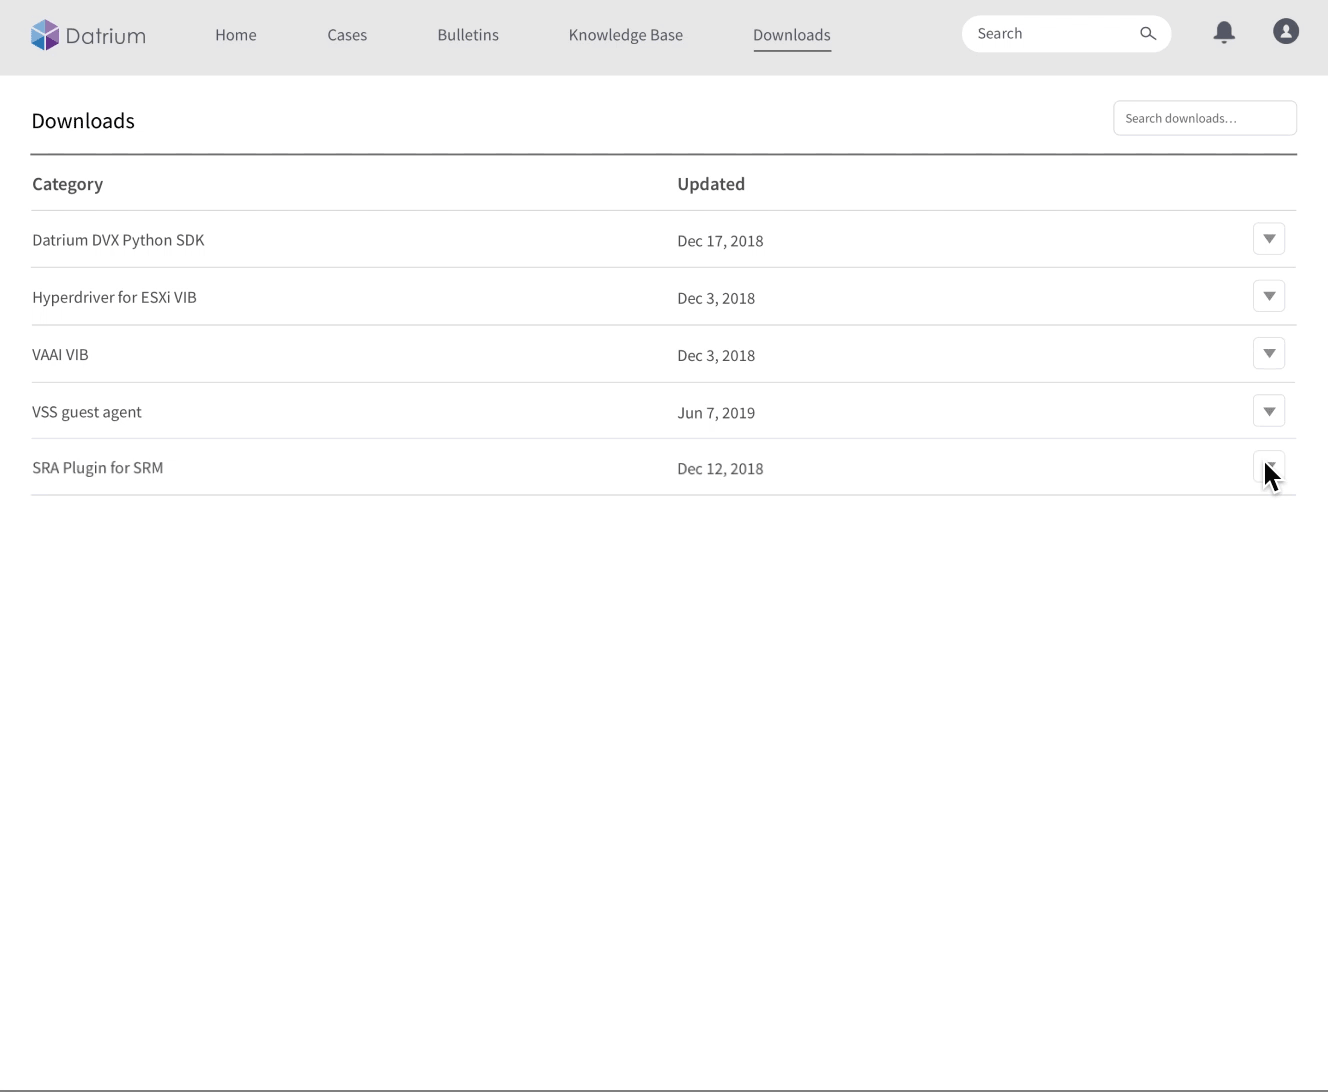This screenshot has height=1092, width=1328.
Task: Select the SRA Plugin for SRM text
Action: (98, 468)
